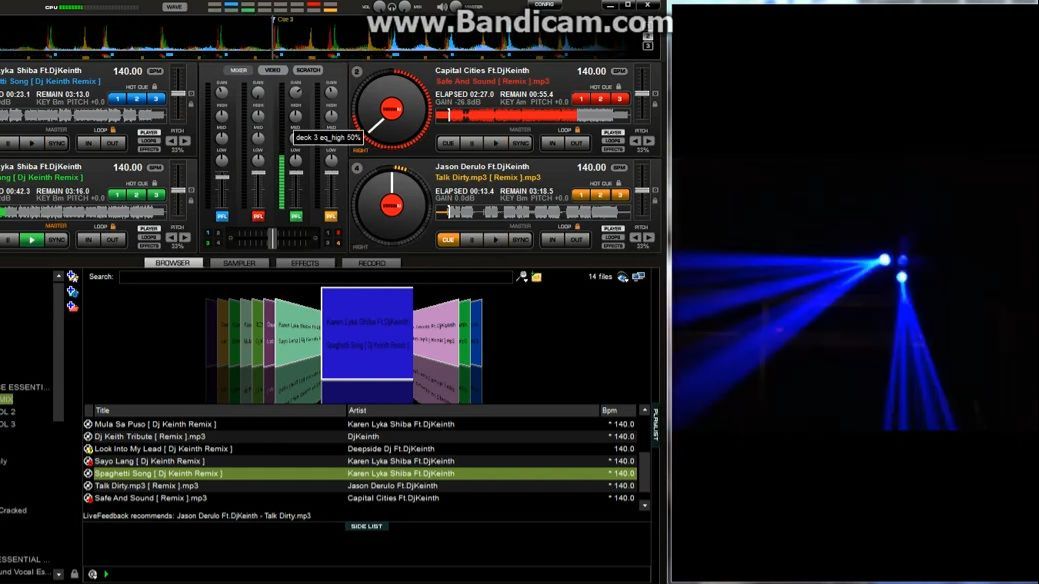Image resolution: width=1039 pixels, height=584 pixels.
Task: Click the disc icon beside Mula Sa Puso row
Action: [x=88, y=424]
